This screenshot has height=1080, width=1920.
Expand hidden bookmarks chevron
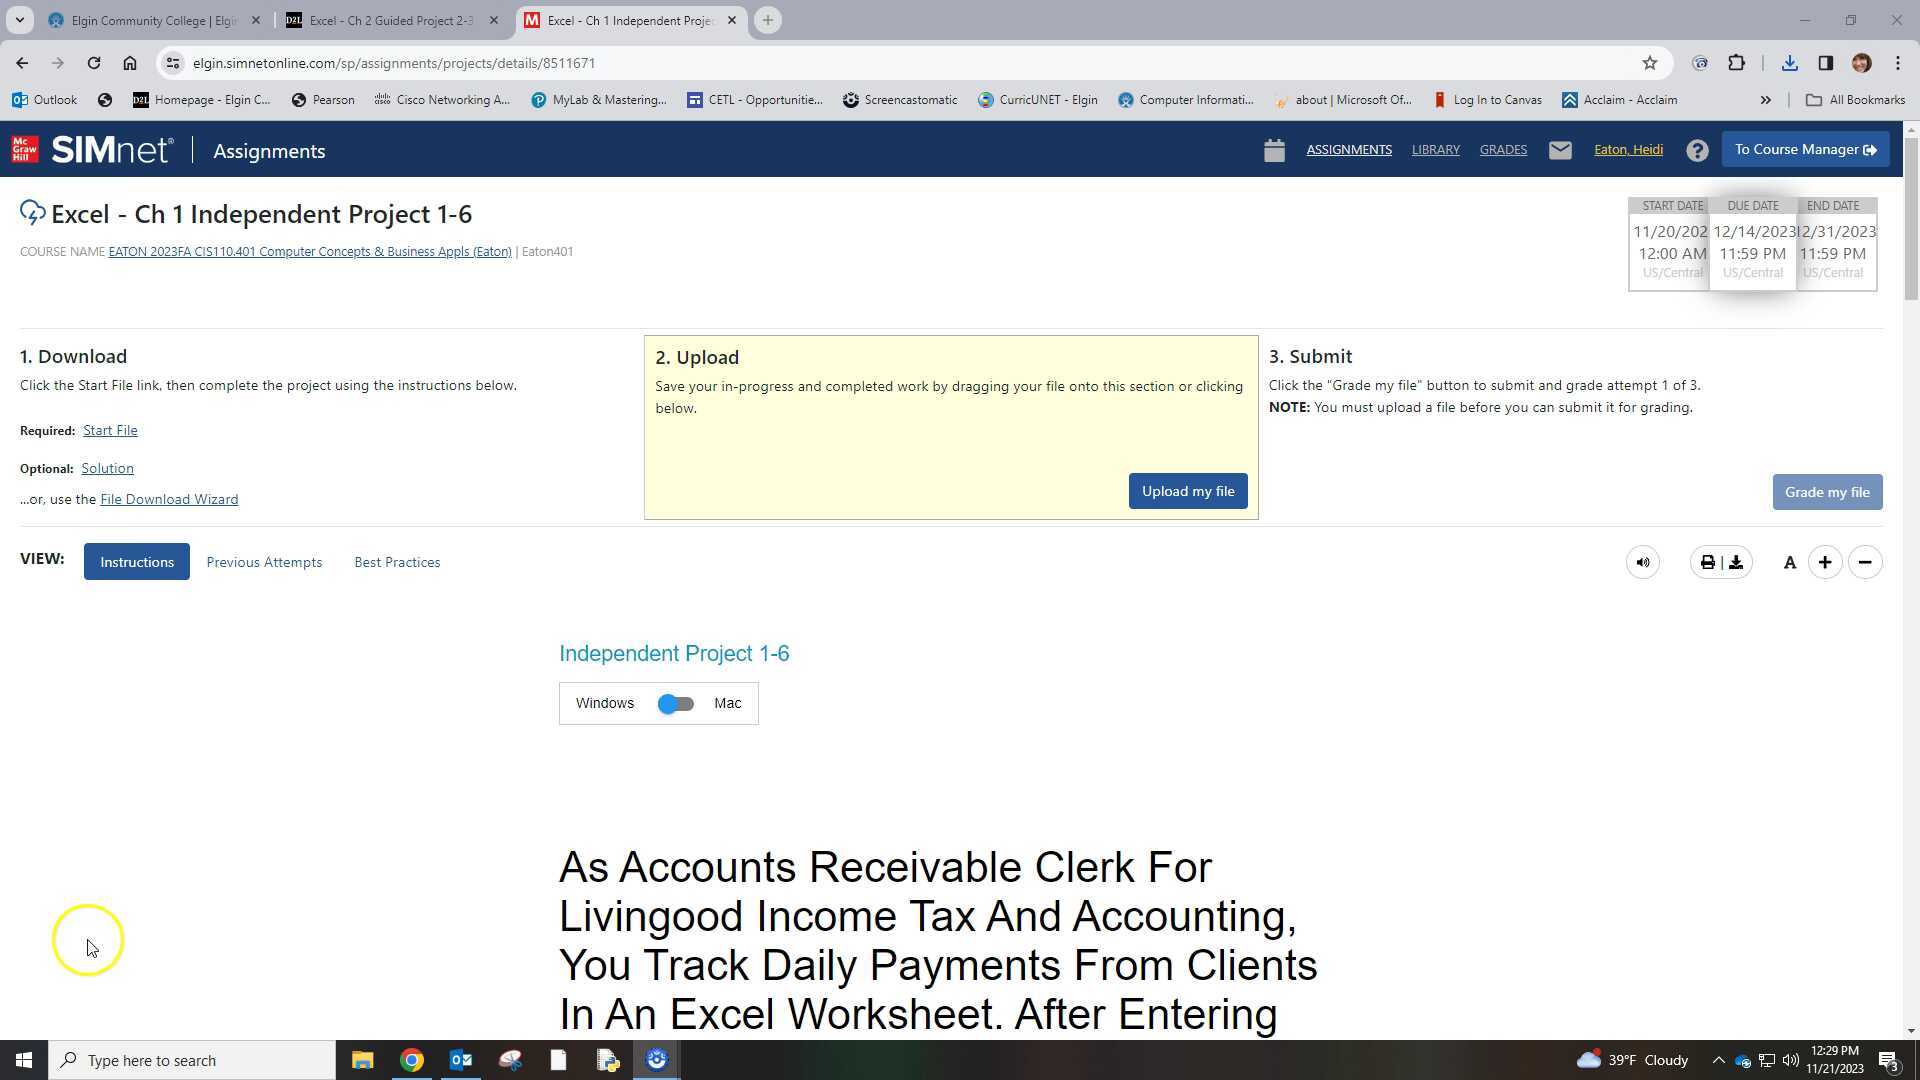pyautogui.click(x=1765, y=100)
